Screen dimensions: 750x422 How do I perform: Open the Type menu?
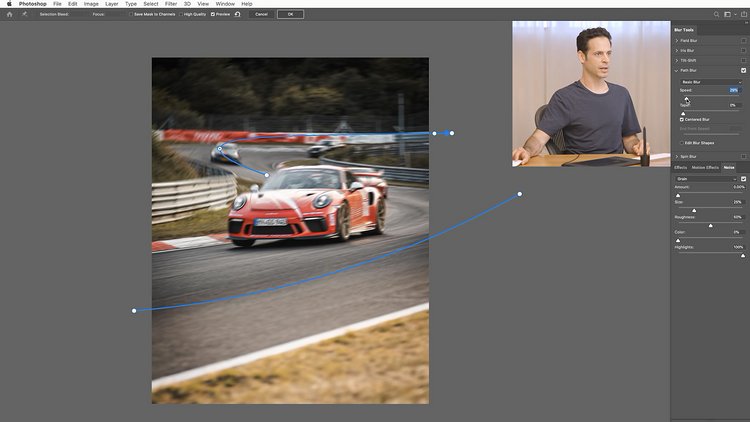(x=131, y=4)
